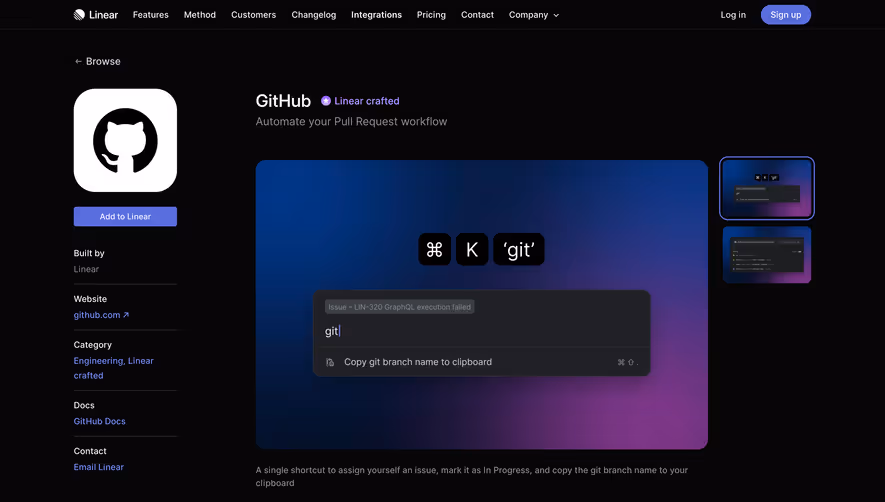Open the github.com website link
The width and height of the screenshot is (885, 502).
(102, 315)
